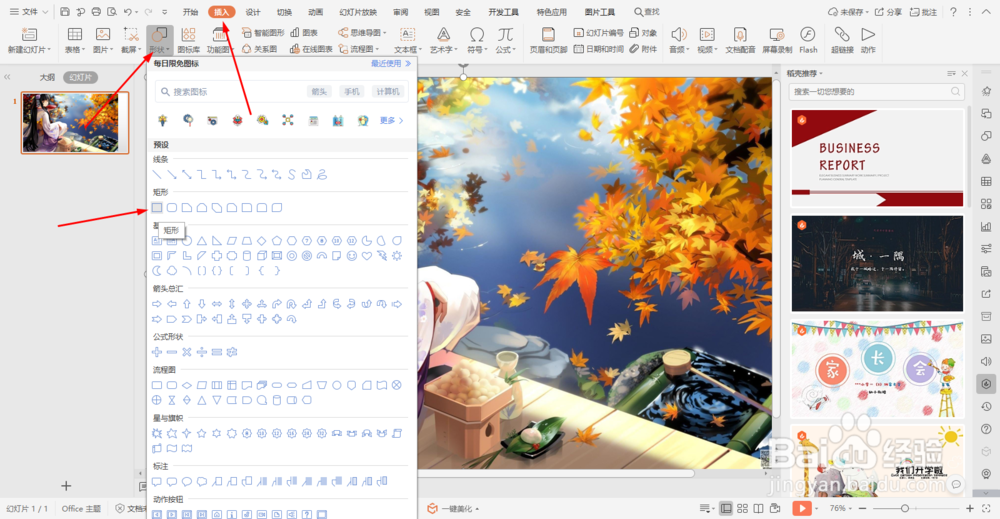The image size is (1000, 519).
Task: Click the 一键美化 one-click beautify button
Action: (x=453, y=508)
